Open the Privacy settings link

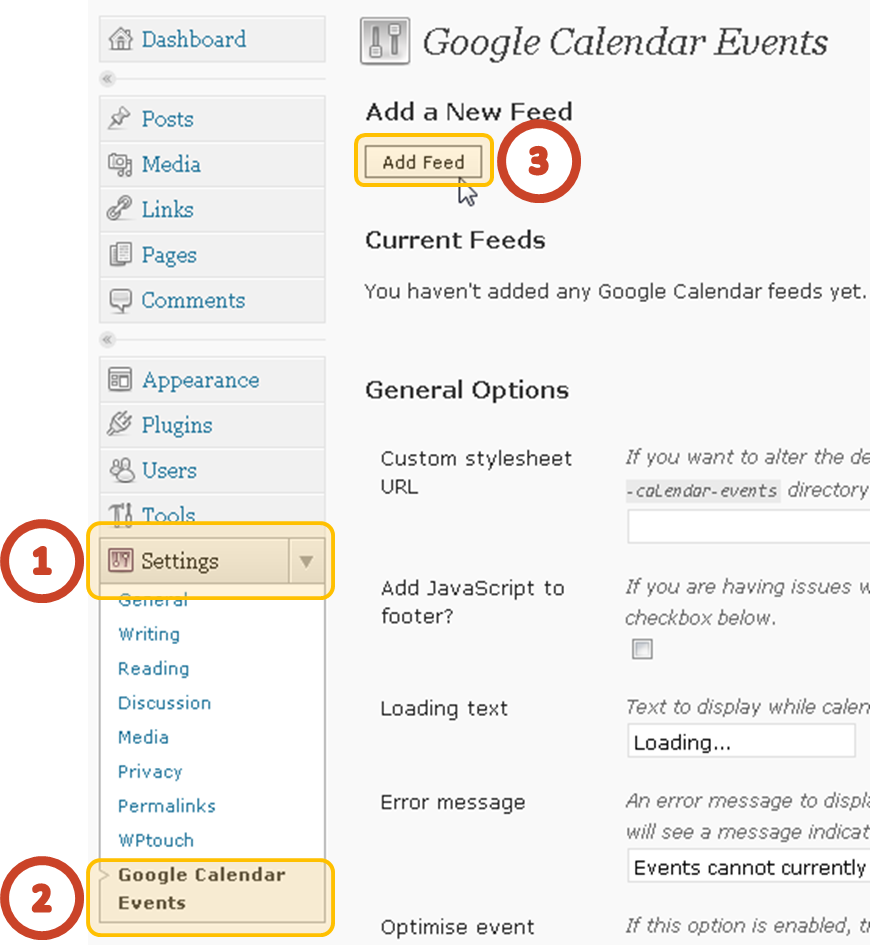click(150, 771)
